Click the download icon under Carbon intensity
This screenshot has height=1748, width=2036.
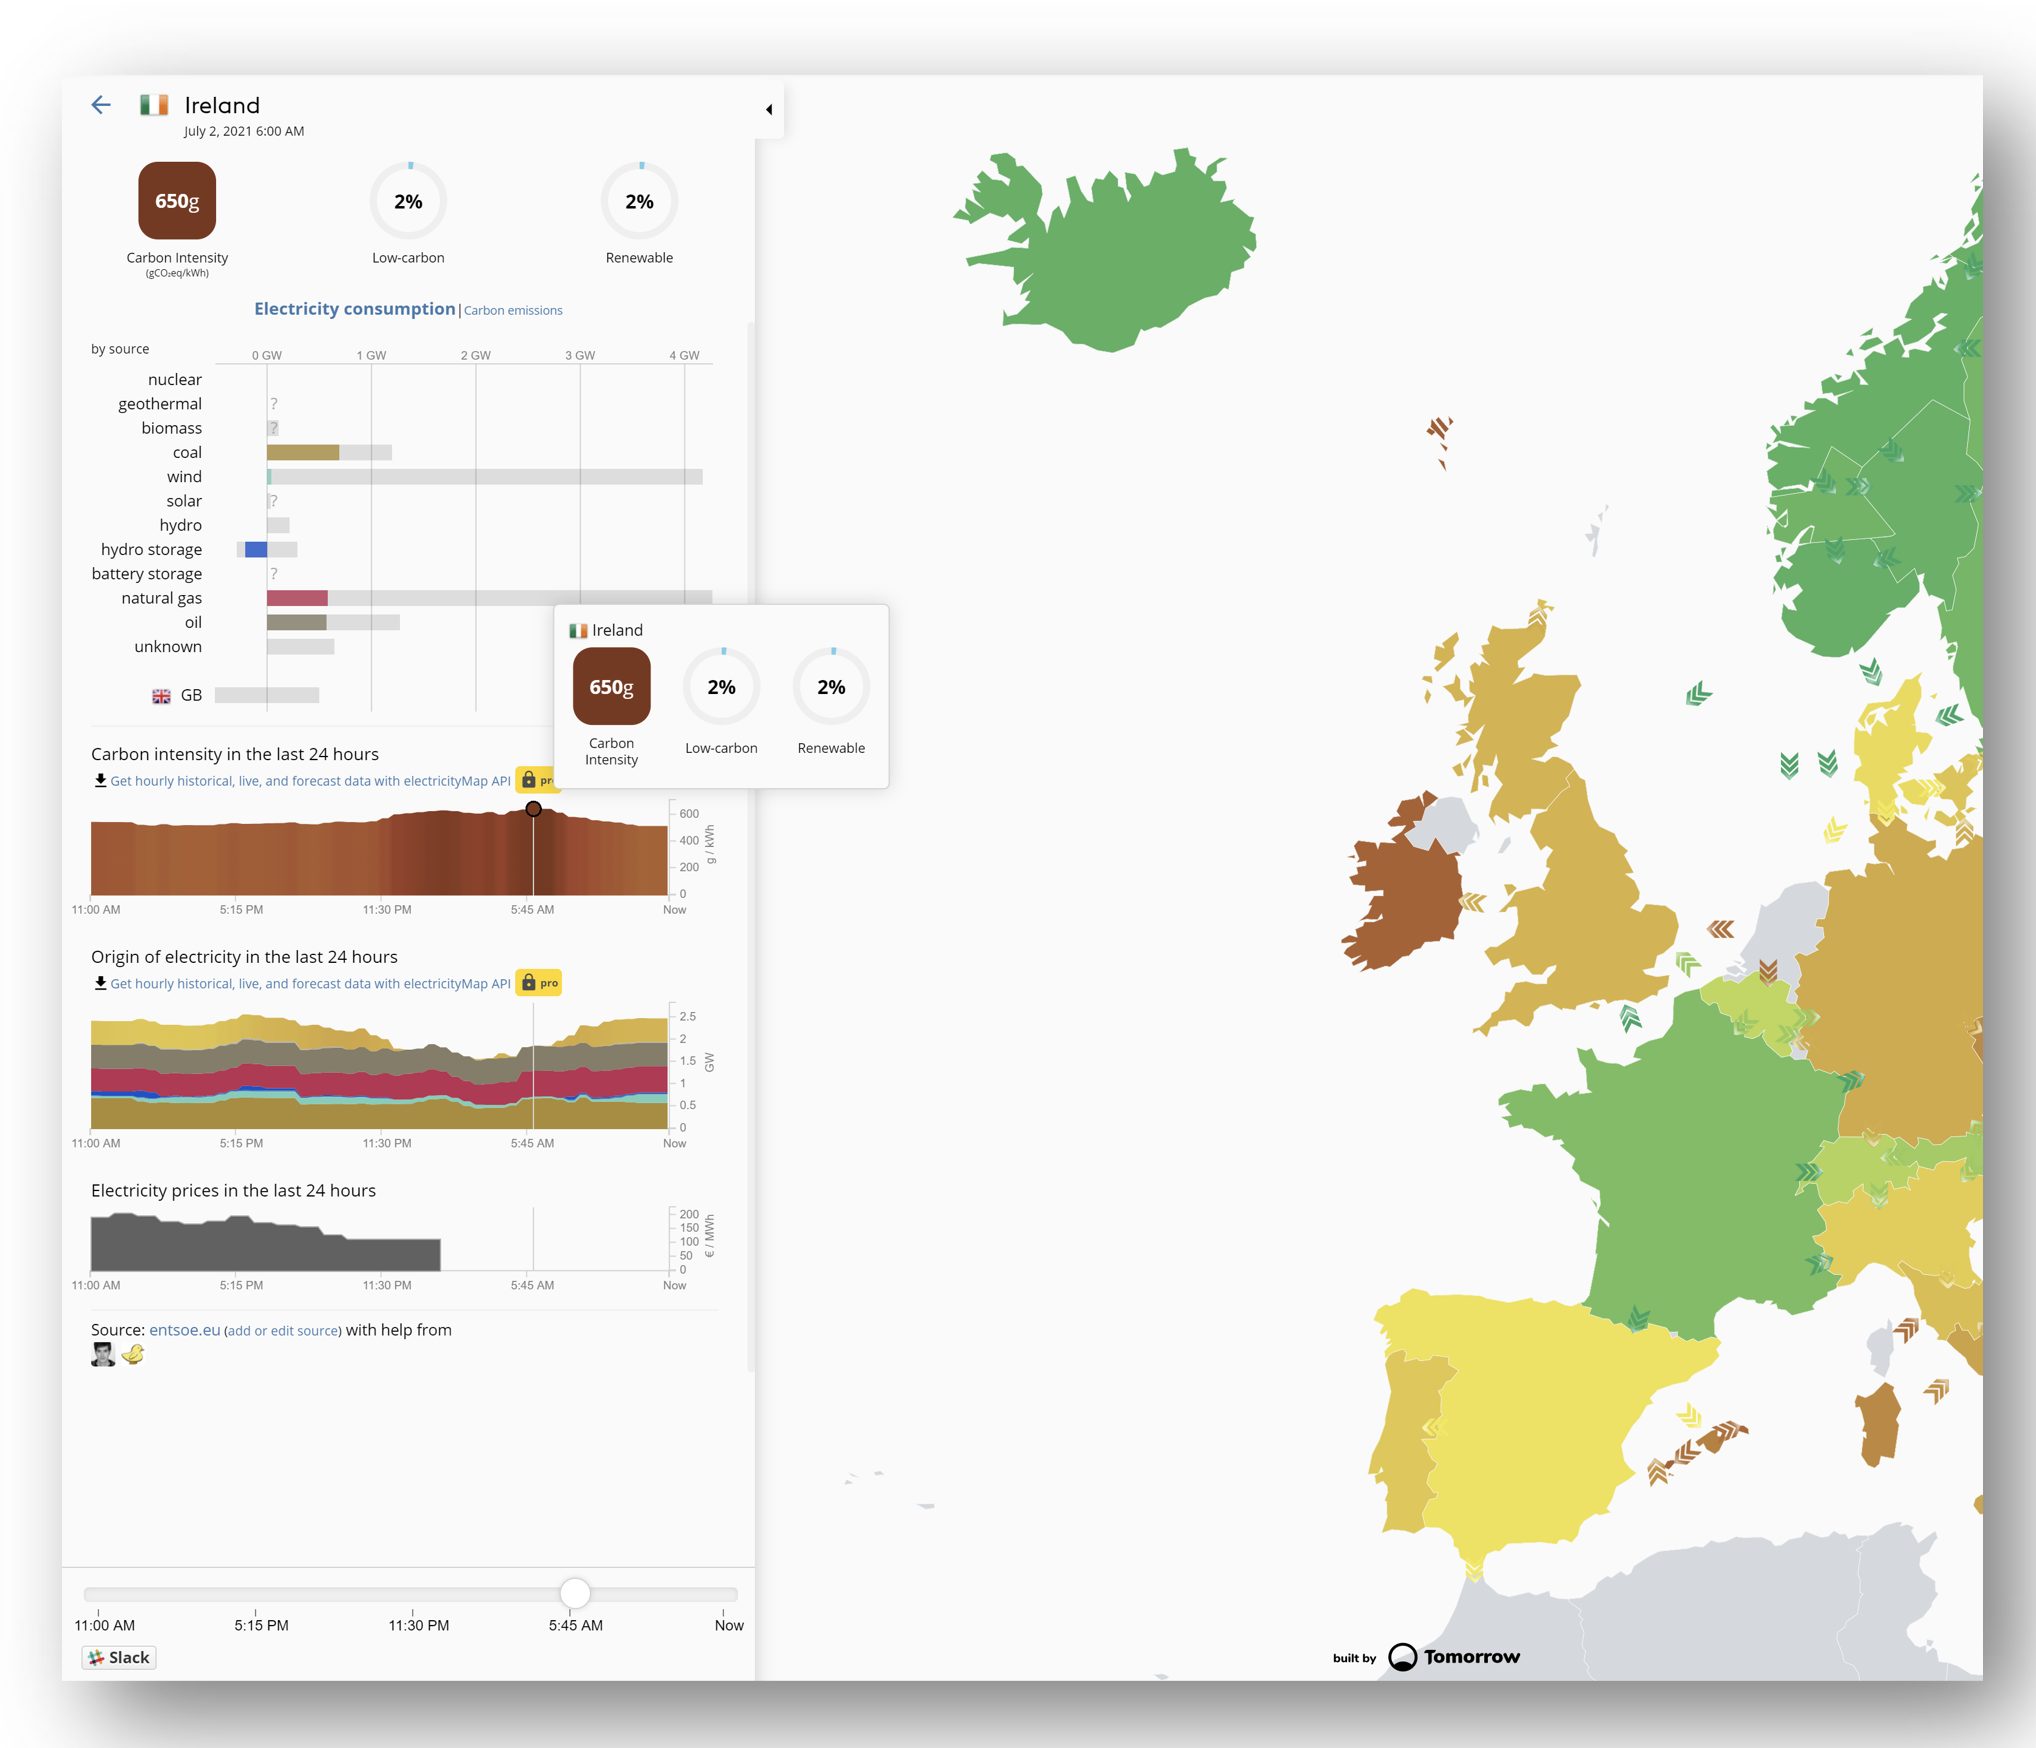pyautogui.click(x=100, y=781)
